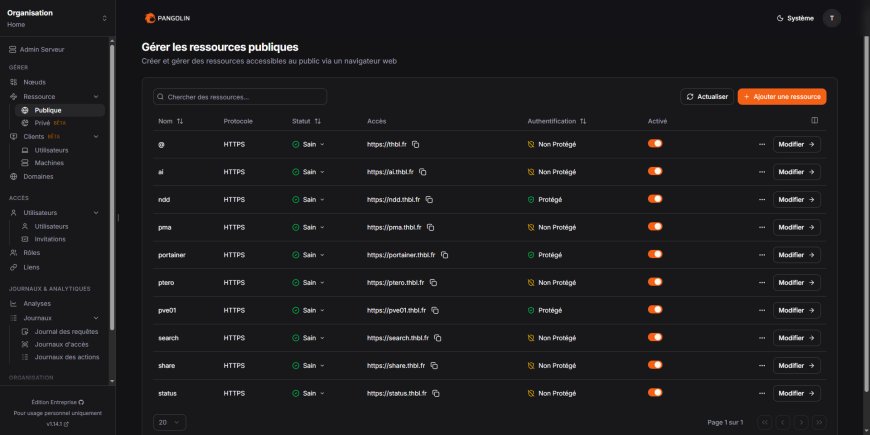The width and height of the screenshot is (870, 435).
Task: Open the Organisation Home selector
Action: click(57, 18)
